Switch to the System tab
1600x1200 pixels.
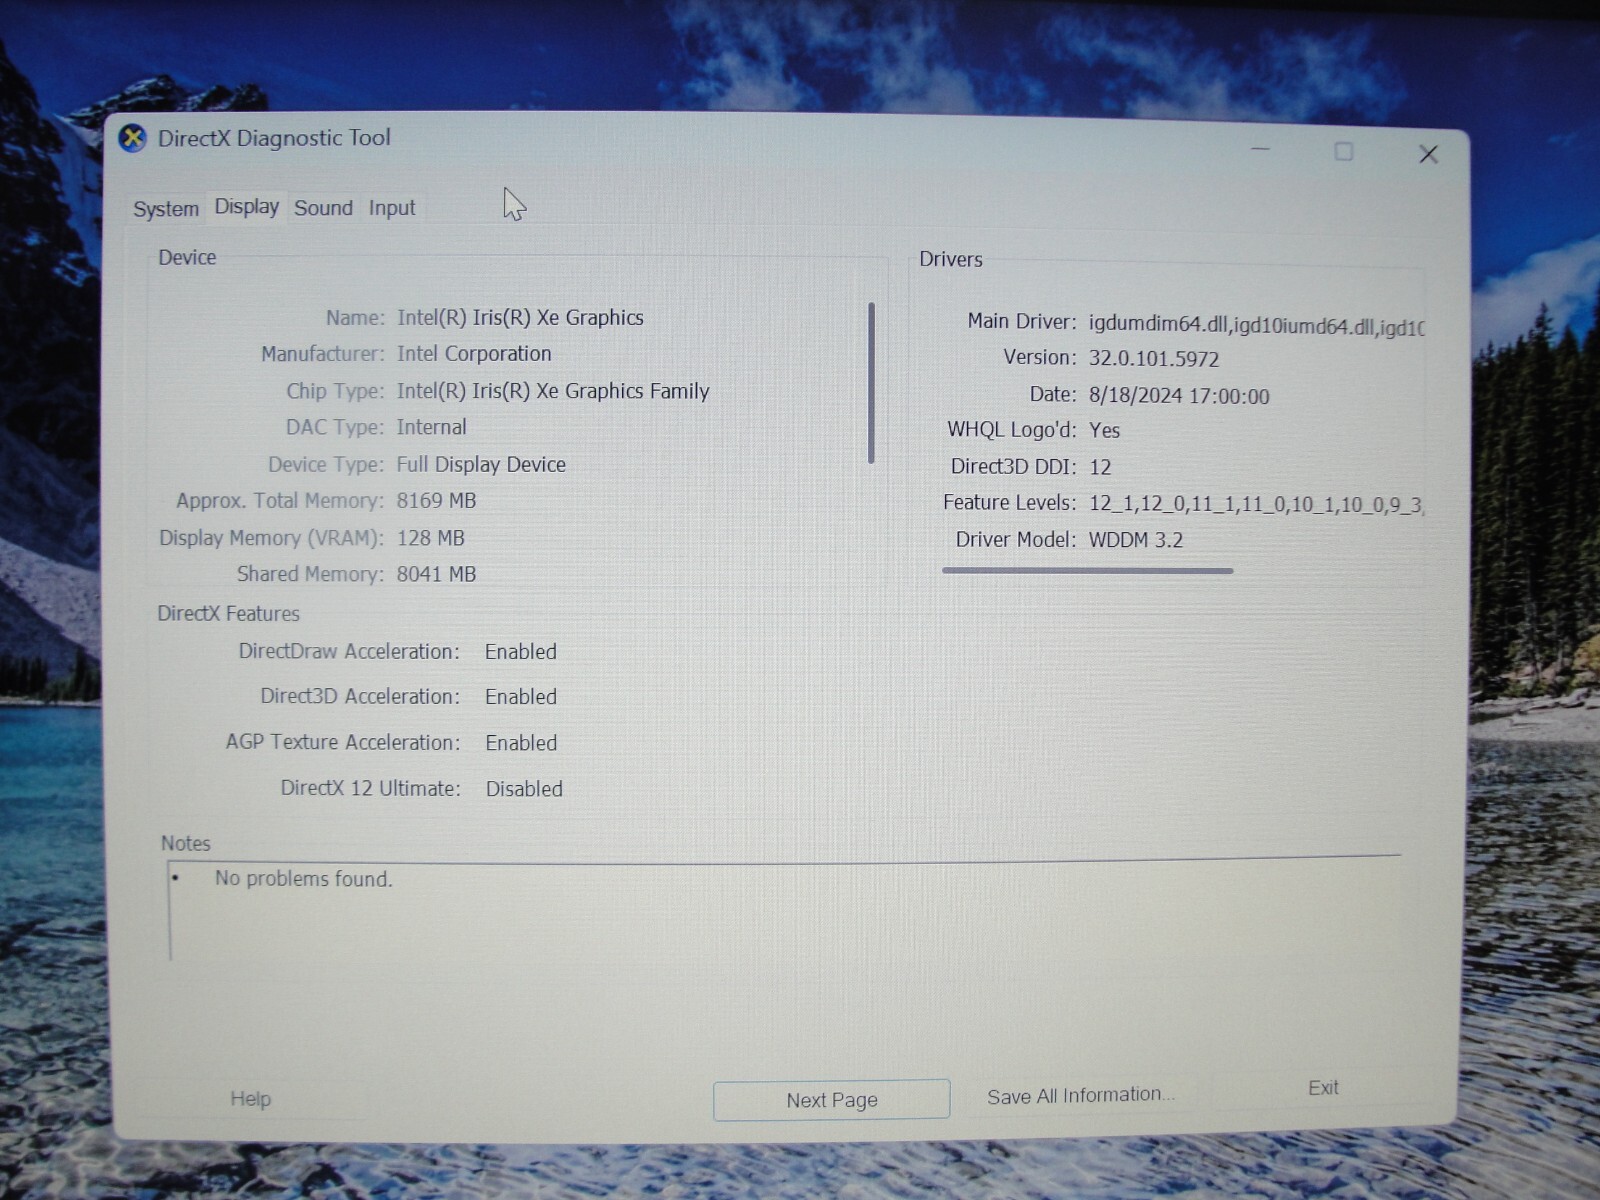point(166,209)
